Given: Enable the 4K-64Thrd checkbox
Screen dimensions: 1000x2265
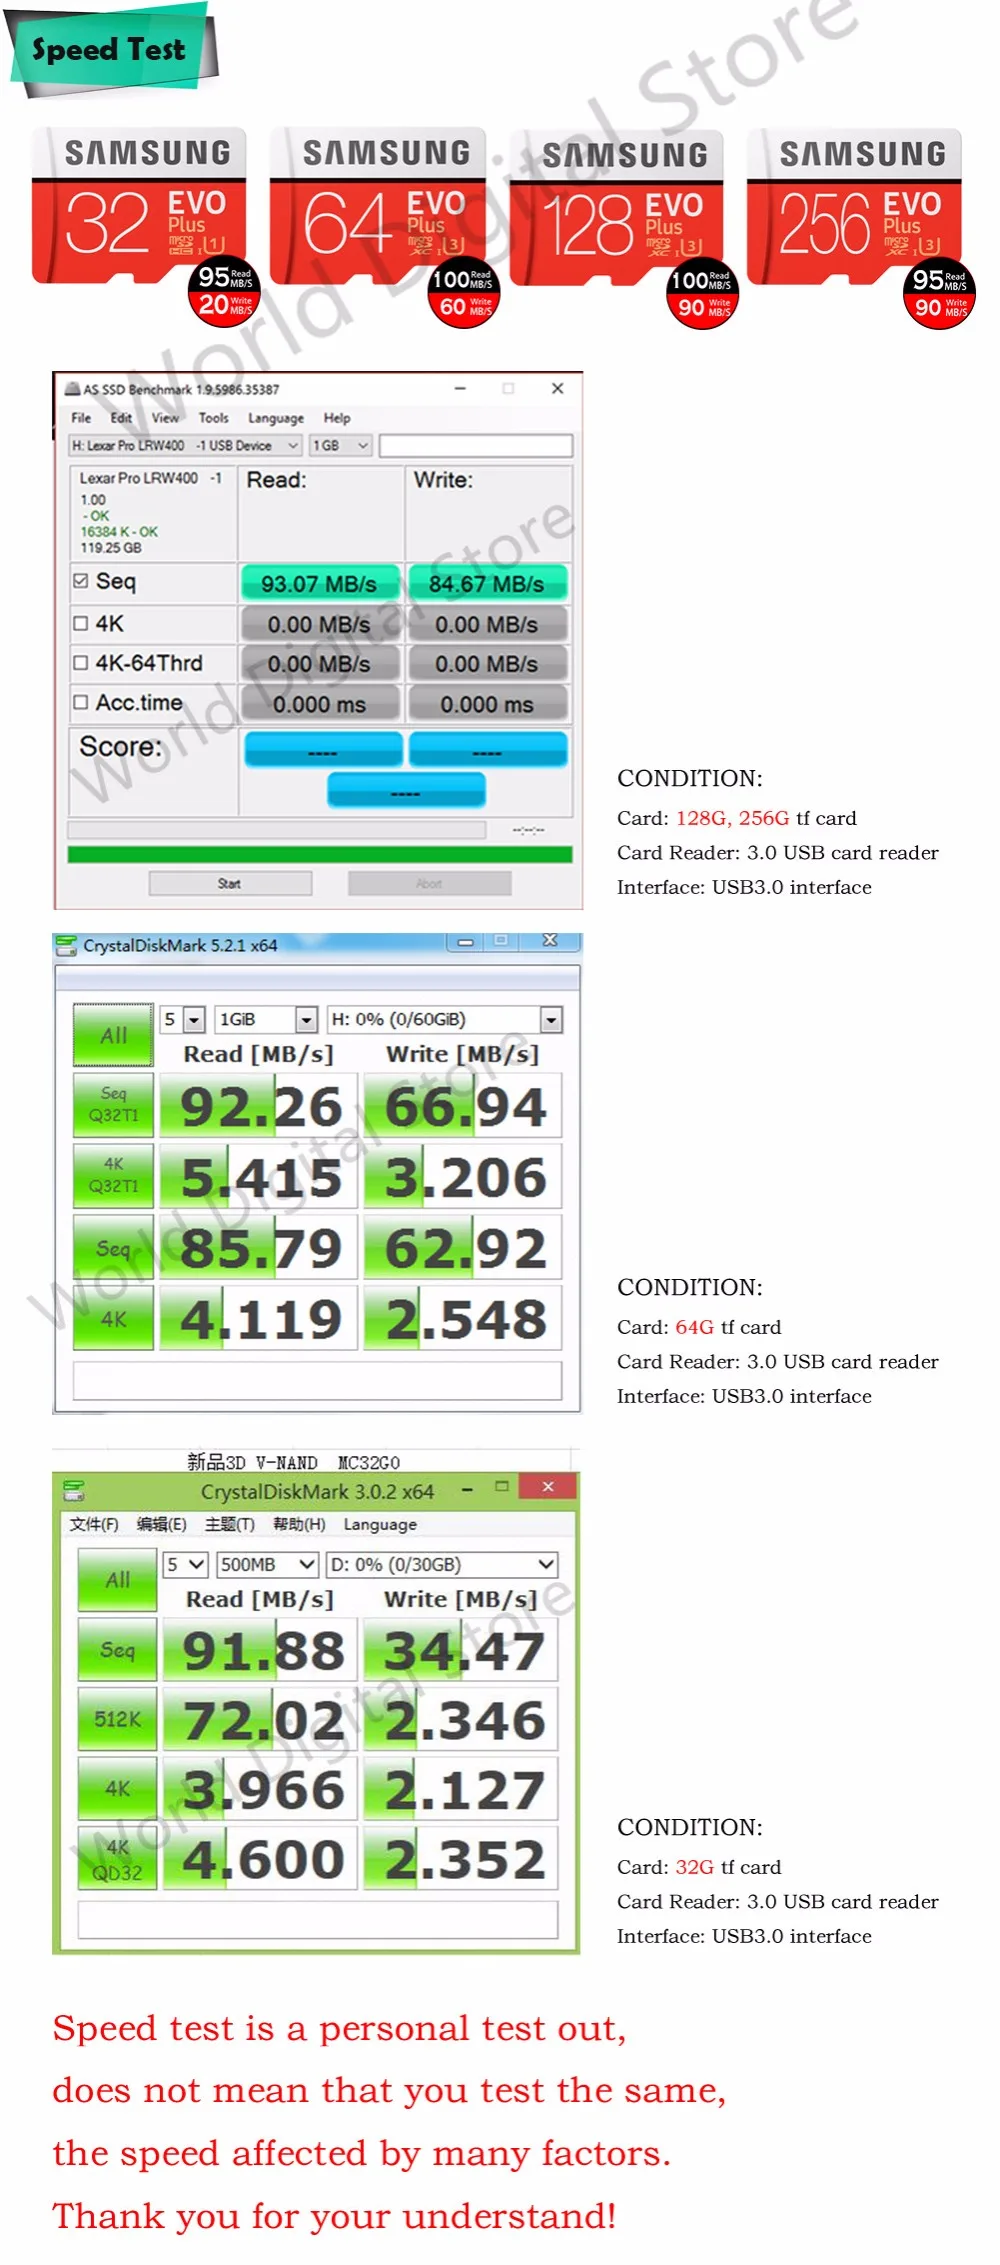Looking at the screenshot, I should click(x=81, y=662).
